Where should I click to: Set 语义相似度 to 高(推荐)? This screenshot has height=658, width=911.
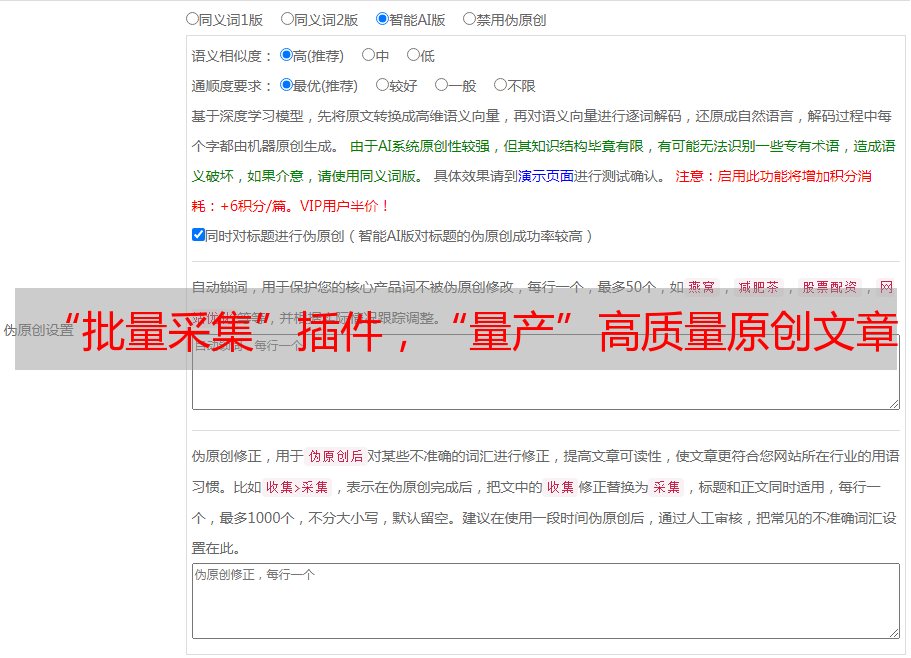[286, 55]
